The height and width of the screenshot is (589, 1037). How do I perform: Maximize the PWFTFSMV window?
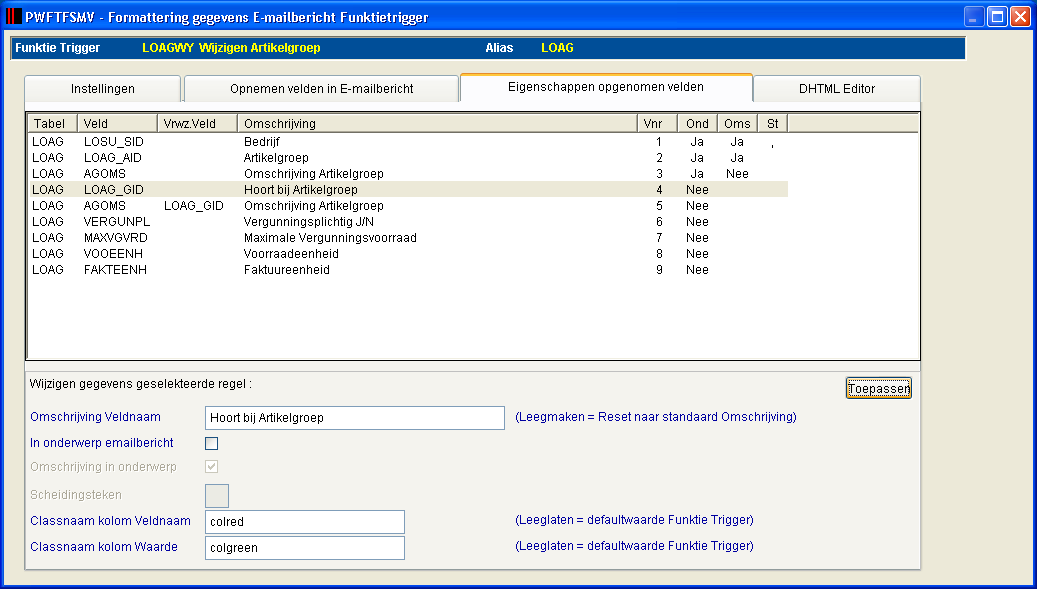pyautogui.click(x=997, y=17)
